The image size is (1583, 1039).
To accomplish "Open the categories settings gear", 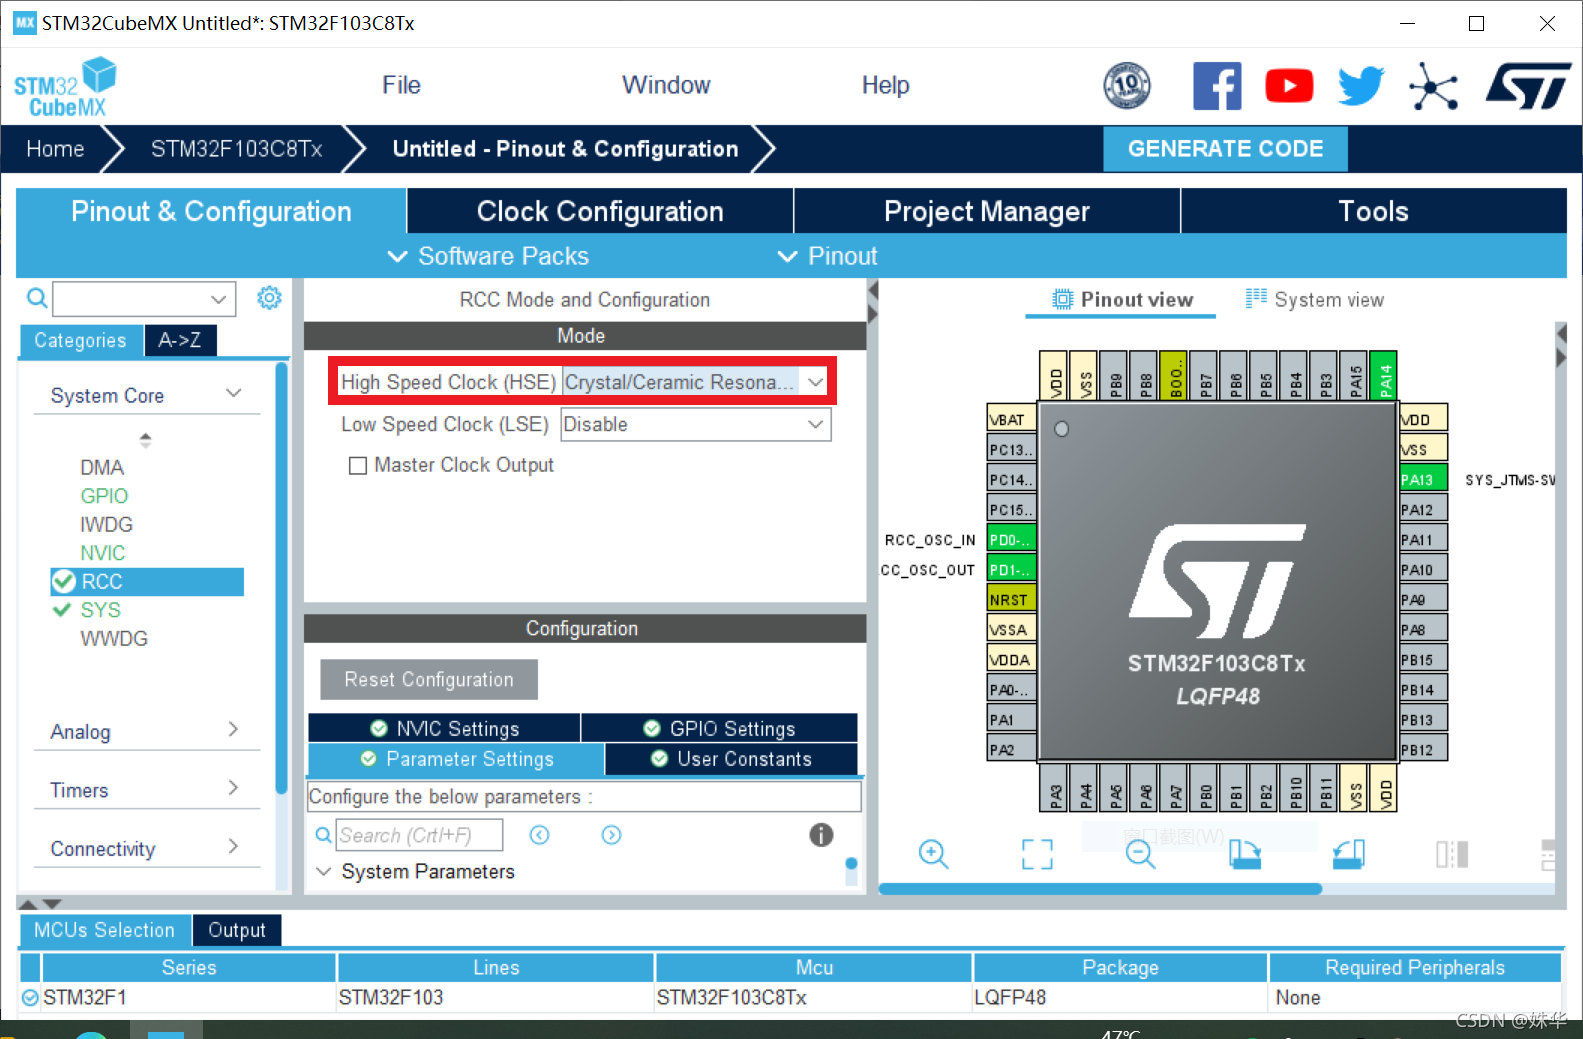I will pyautogui.click(x=269, y=298).
